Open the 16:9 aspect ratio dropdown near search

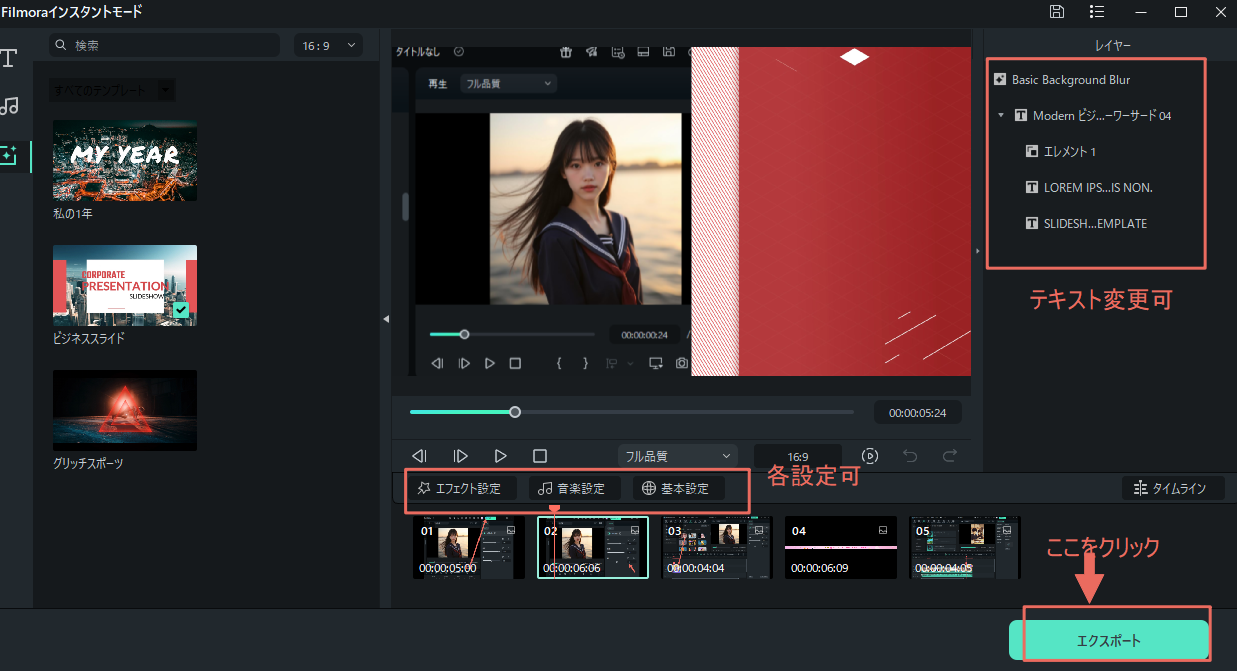[x=328, y=45]
